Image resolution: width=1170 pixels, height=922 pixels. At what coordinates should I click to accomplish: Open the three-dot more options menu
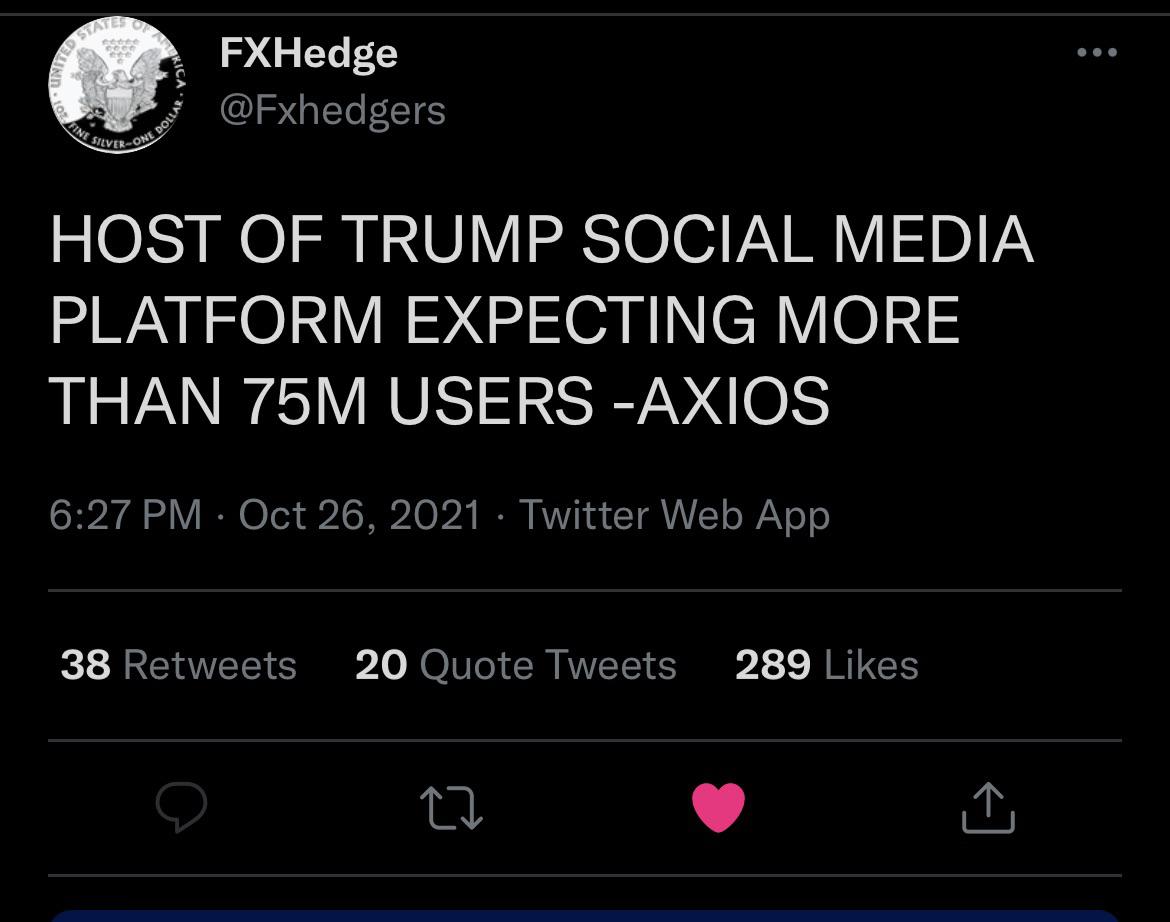1097,52
